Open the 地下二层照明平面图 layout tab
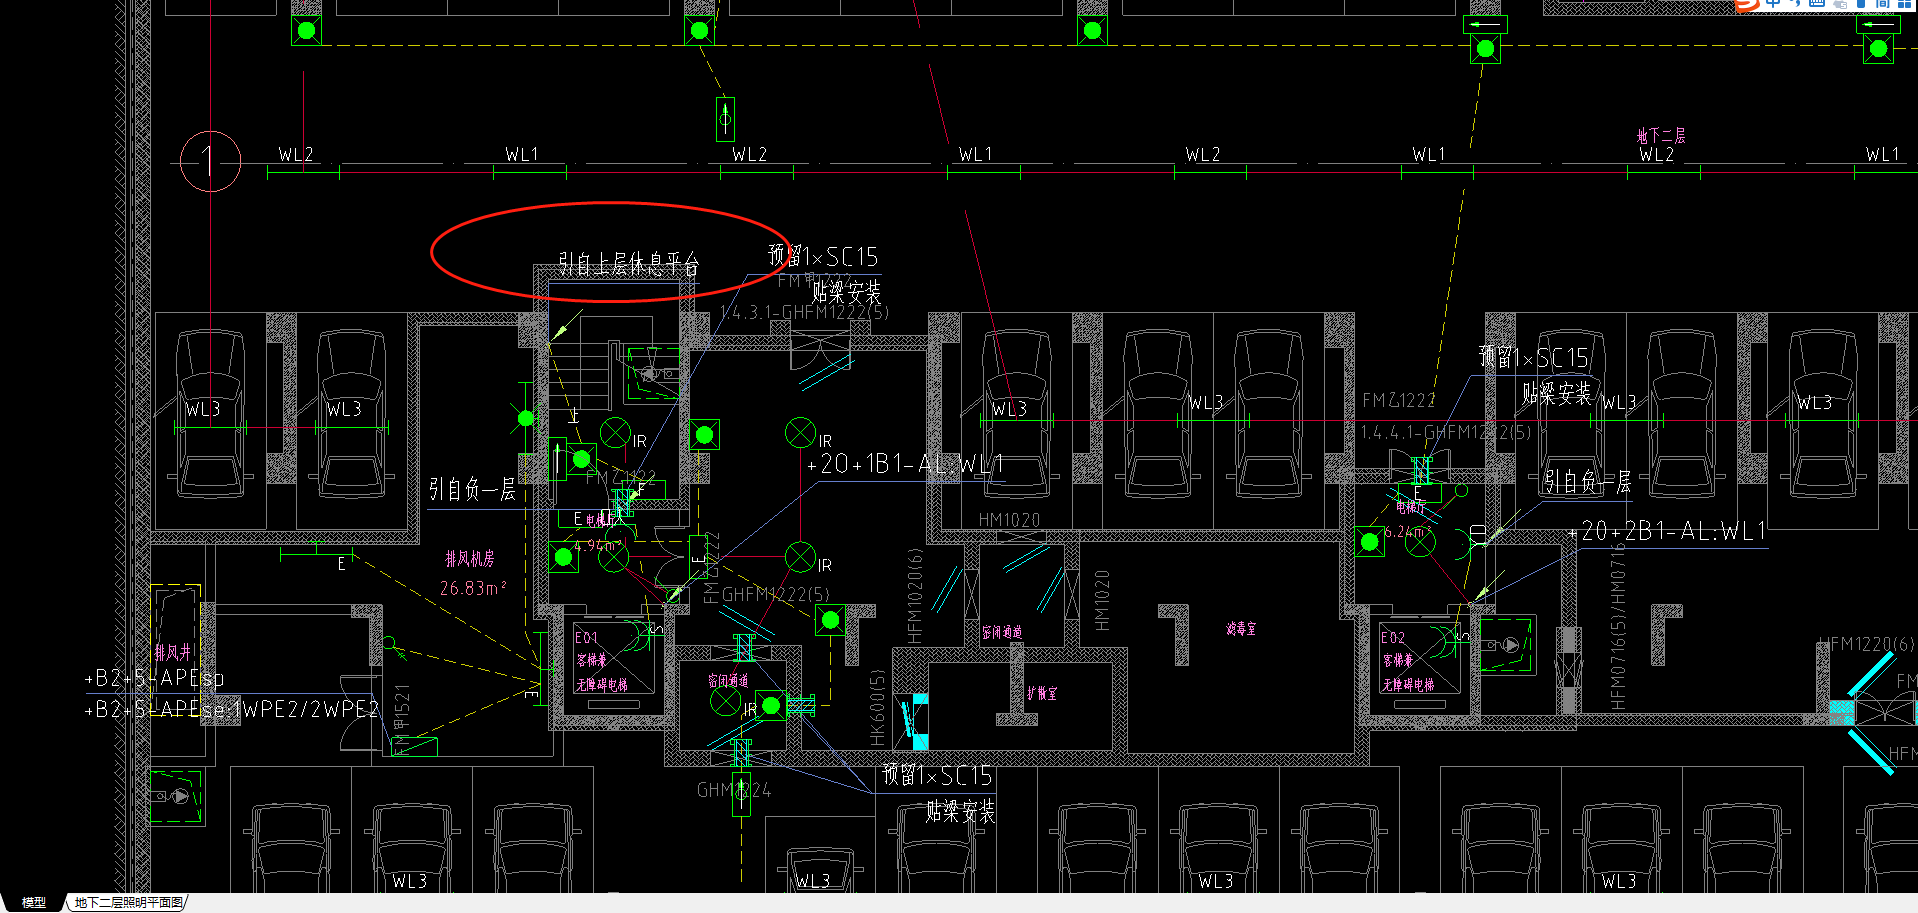The height and width of the screenshot is (913, 1918). point(128,902)
